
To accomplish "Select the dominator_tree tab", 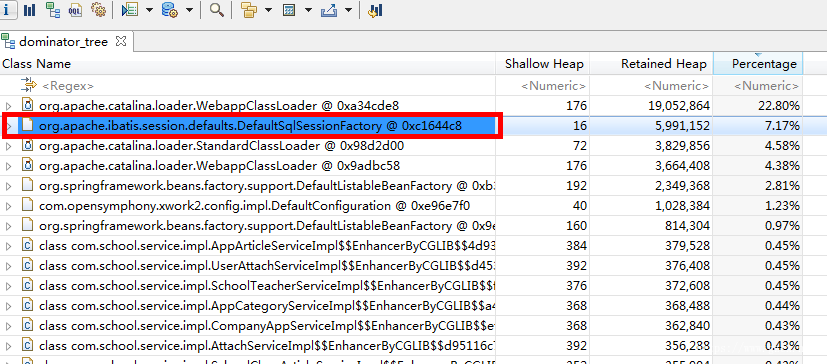I will (63, 41).
